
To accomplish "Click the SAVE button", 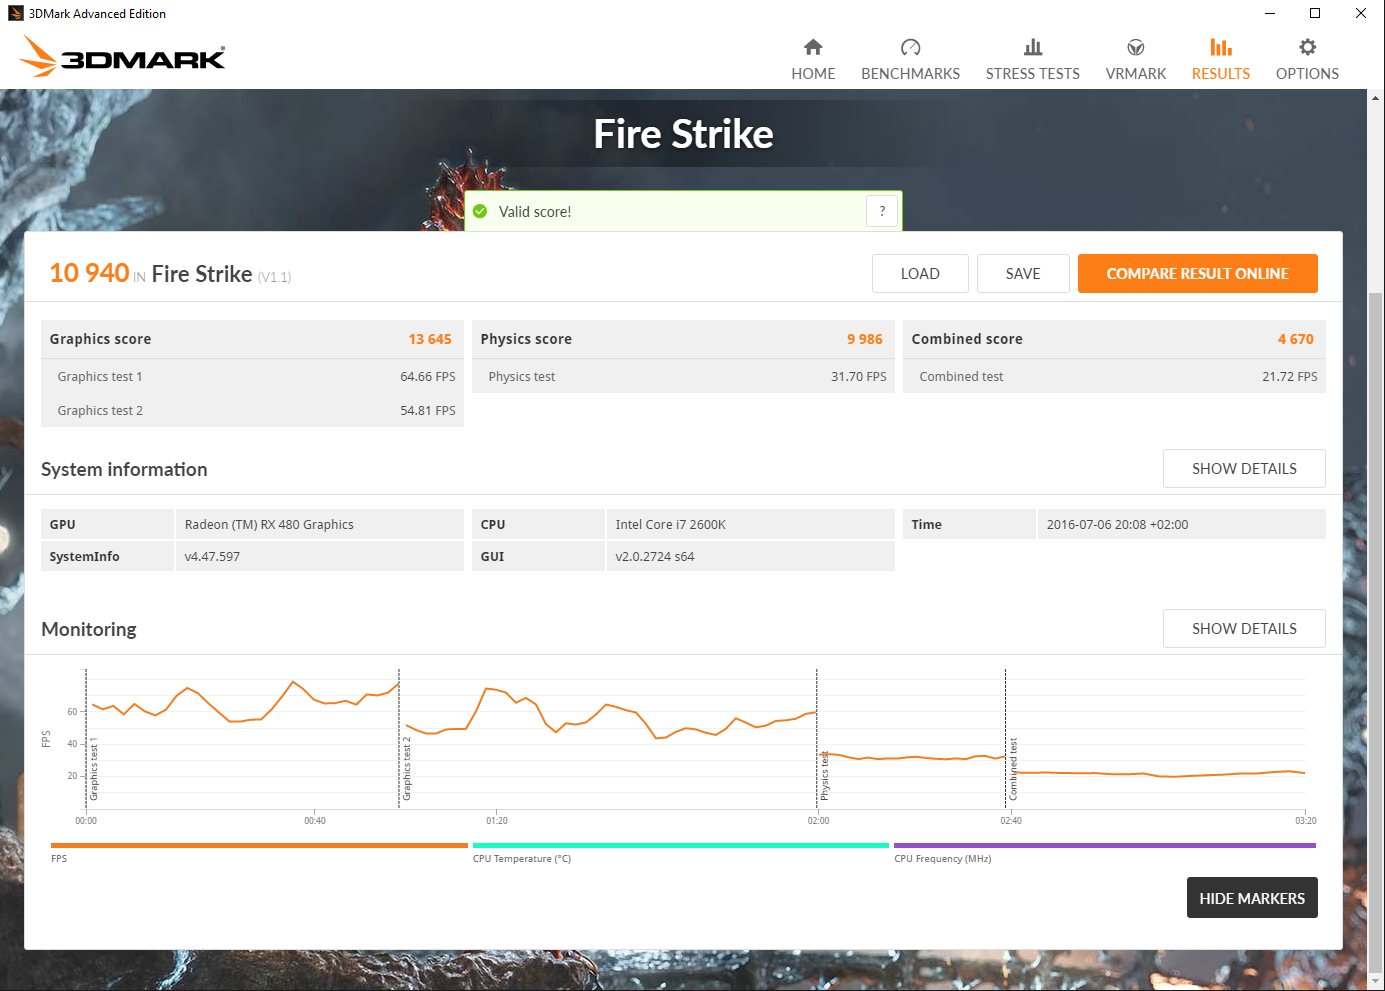I will click(1023, 273).
